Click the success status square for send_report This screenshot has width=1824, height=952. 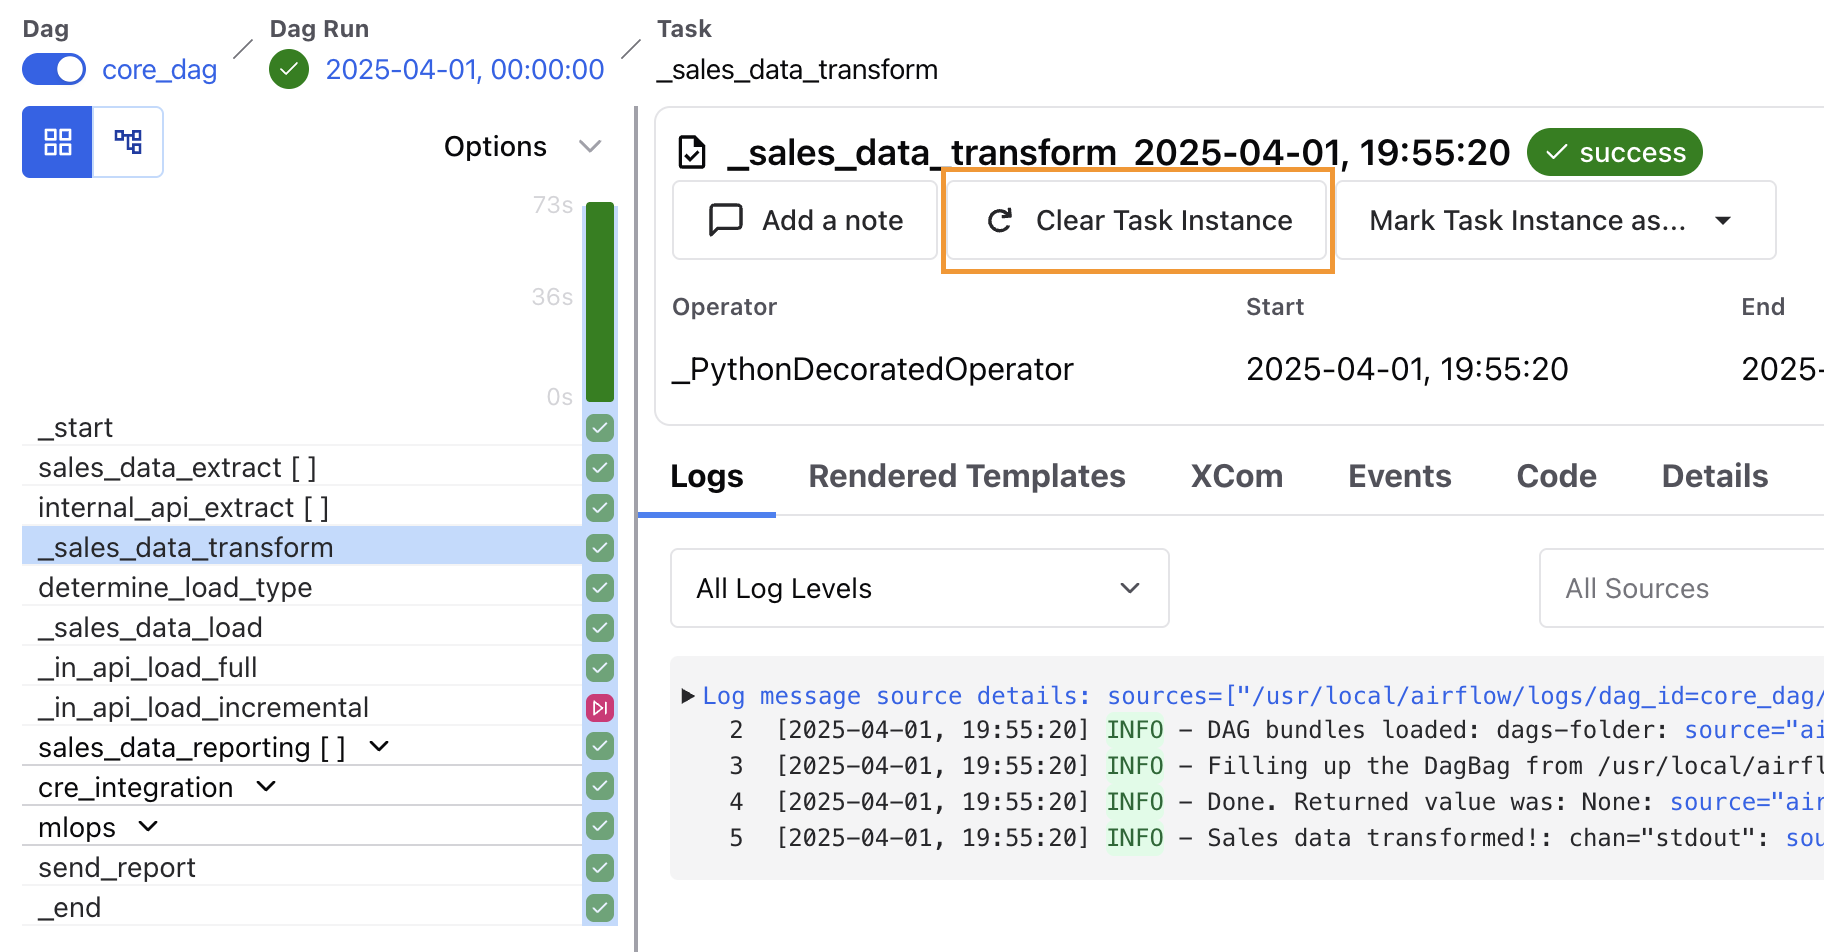pos(599,867)
